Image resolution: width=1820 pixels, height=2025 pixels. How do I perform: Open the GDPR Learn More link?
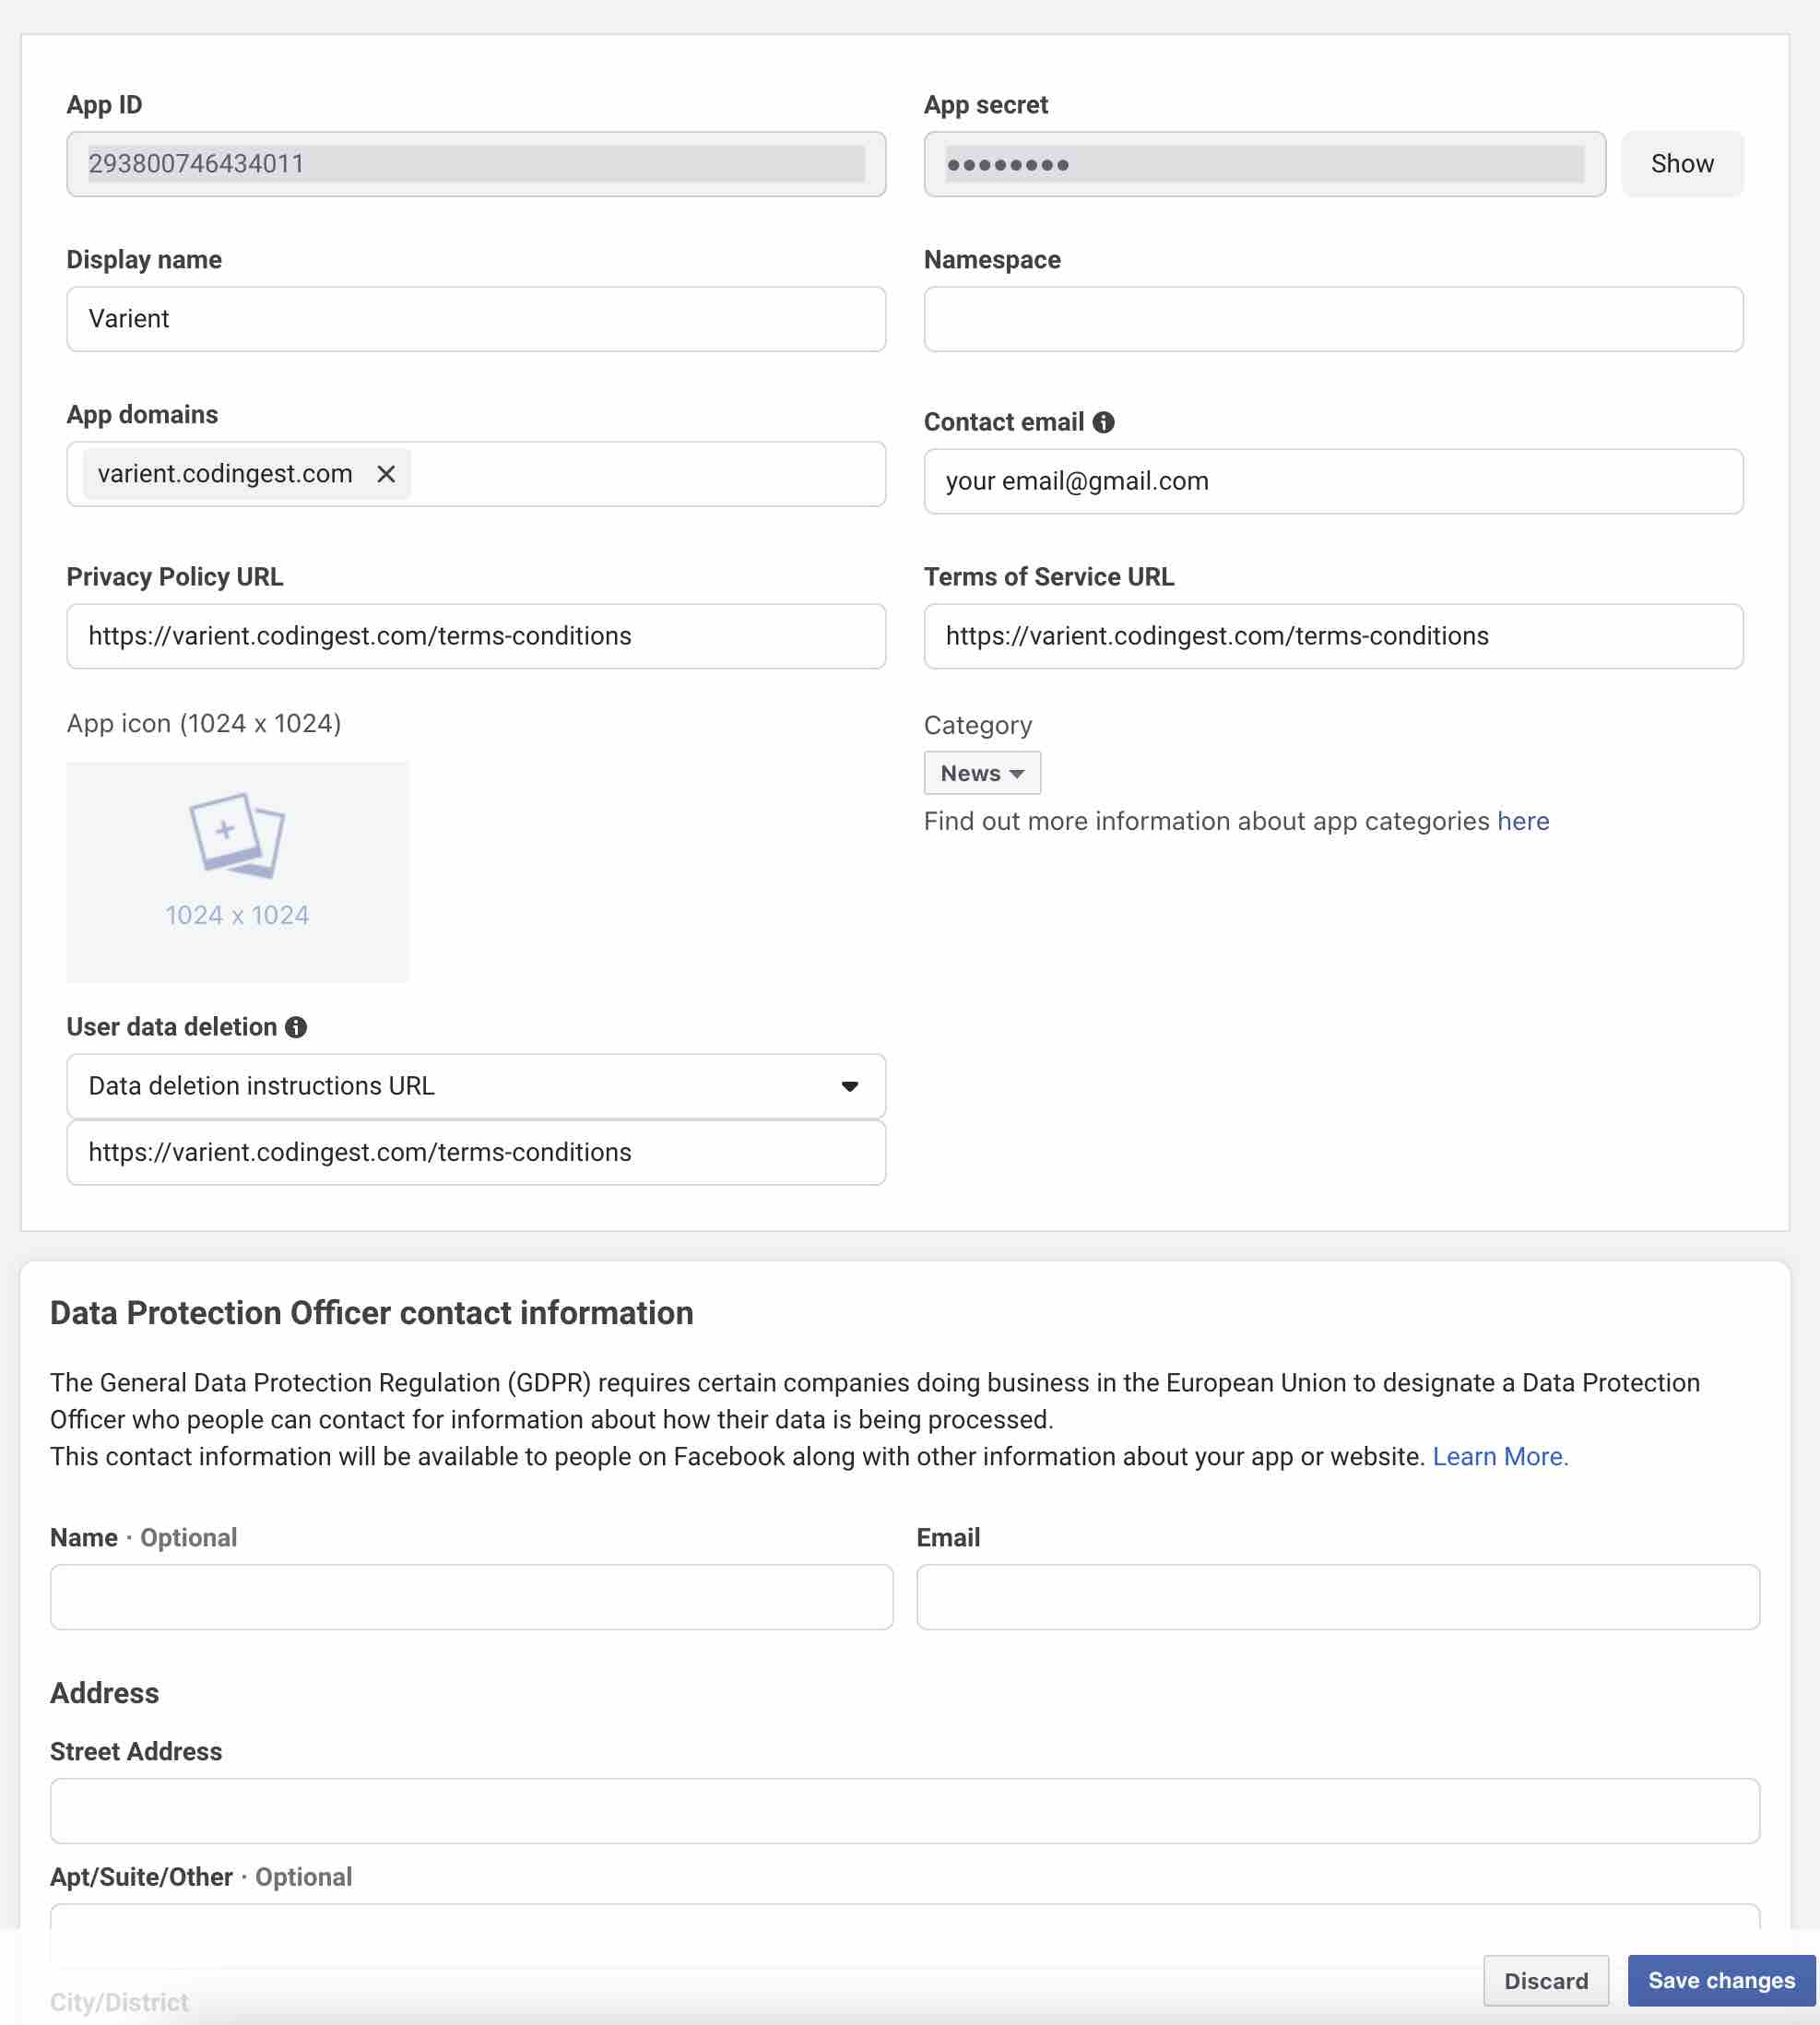coord(1499,1456)
